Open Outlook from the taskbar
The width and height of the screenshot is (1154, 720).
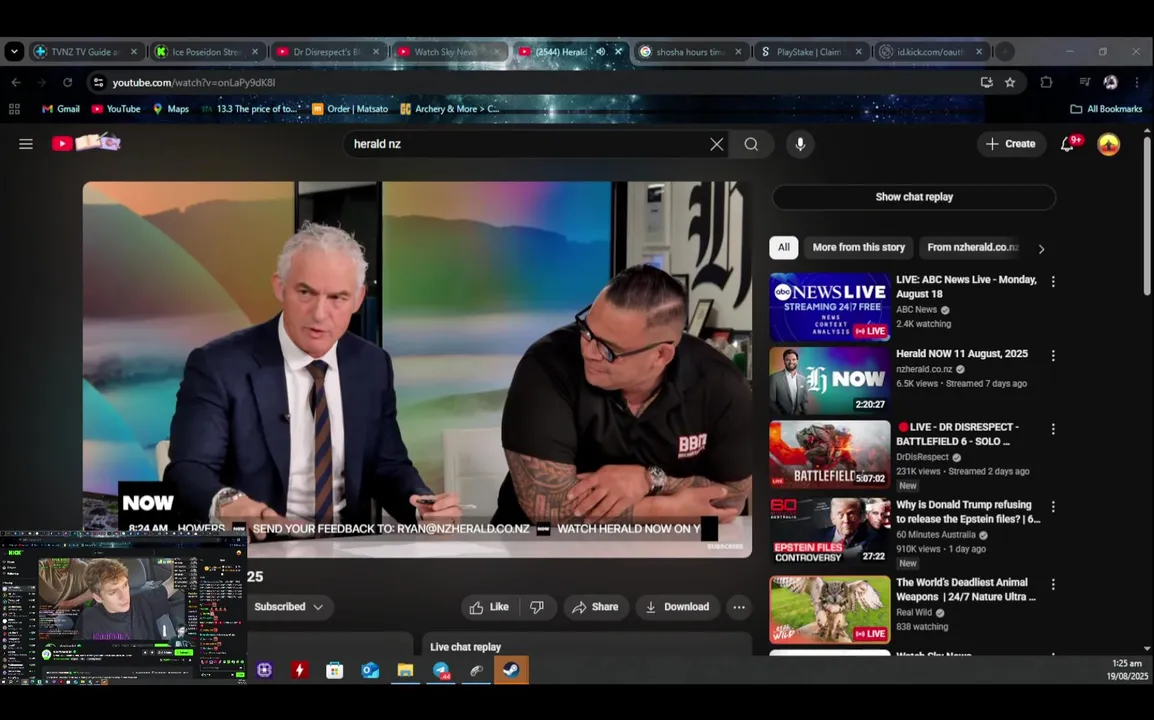coord(370,670)
